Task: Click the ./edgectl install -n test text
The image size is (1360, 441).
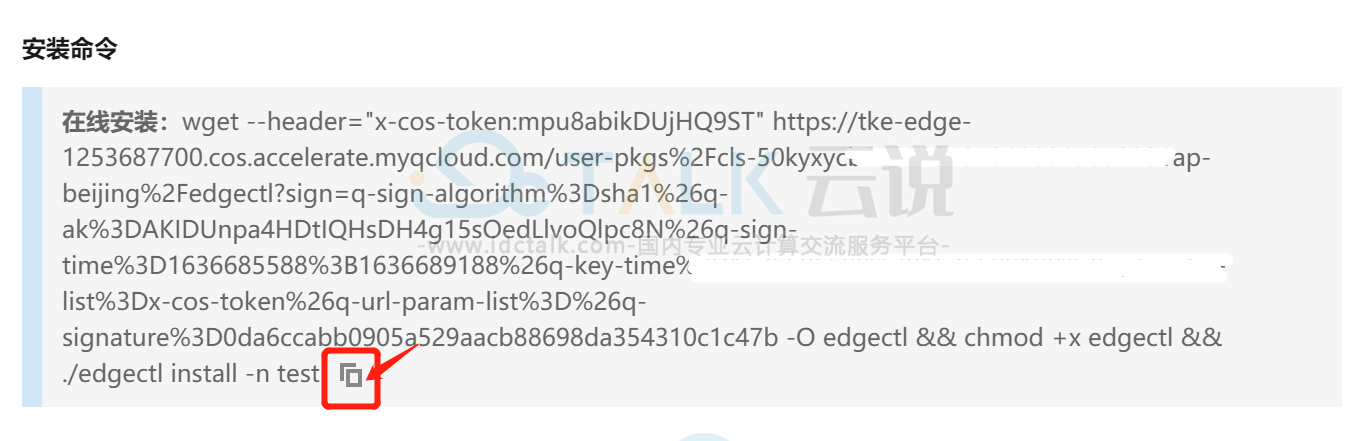Action: (190, 375)
